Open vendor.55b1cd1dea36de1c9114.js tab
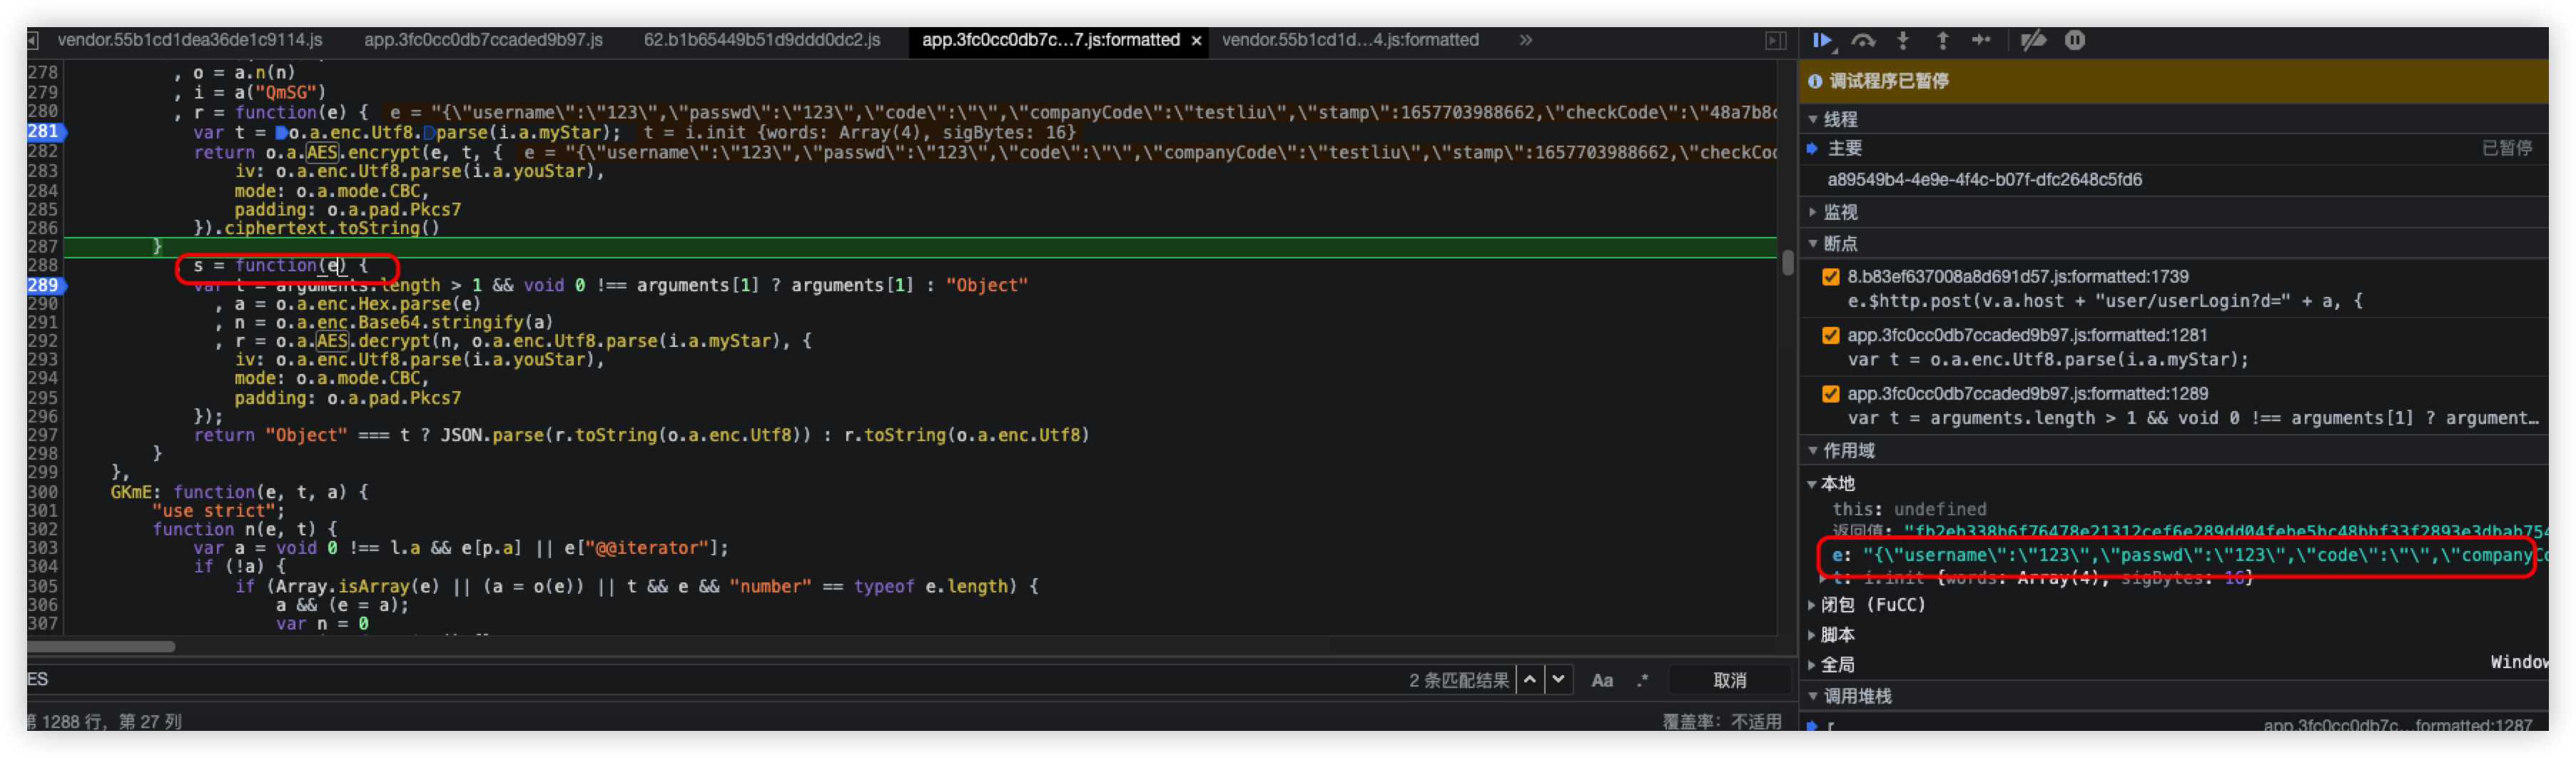The image size is (2576, 758). coord(190,40)
